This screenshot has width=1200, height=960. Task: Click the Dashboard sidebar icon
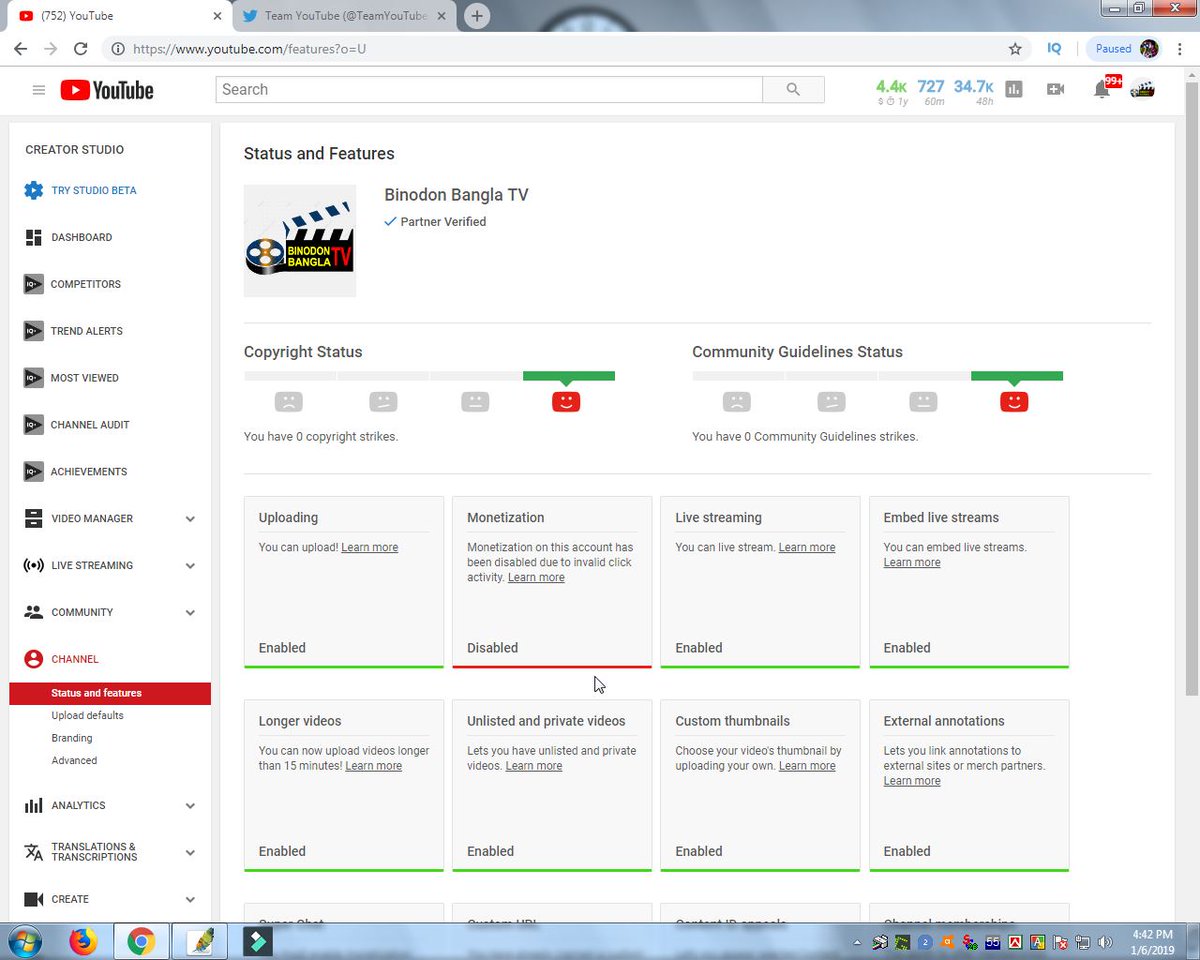[33, 237]
